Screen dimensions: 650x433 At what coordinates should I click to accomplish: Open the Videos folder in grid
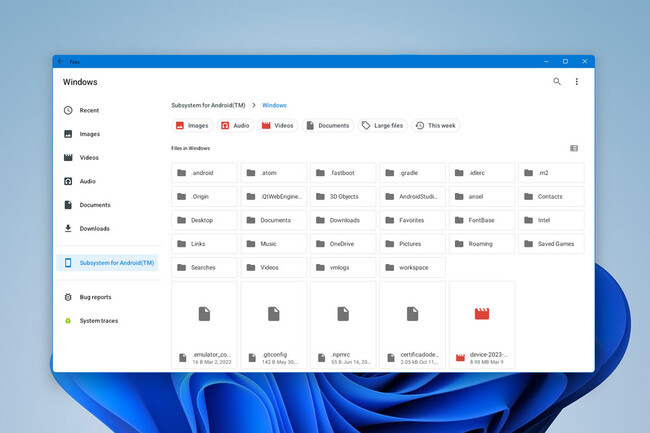pyautogui.click(x=274, y=267)
